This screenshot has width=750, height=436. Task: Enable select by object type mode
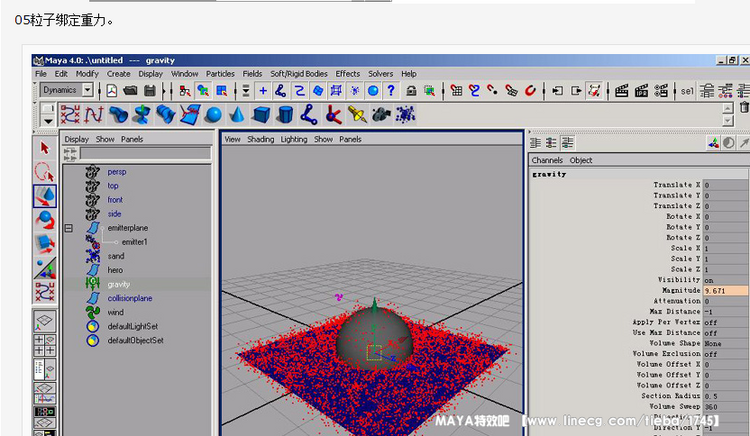tap(203, 90)
